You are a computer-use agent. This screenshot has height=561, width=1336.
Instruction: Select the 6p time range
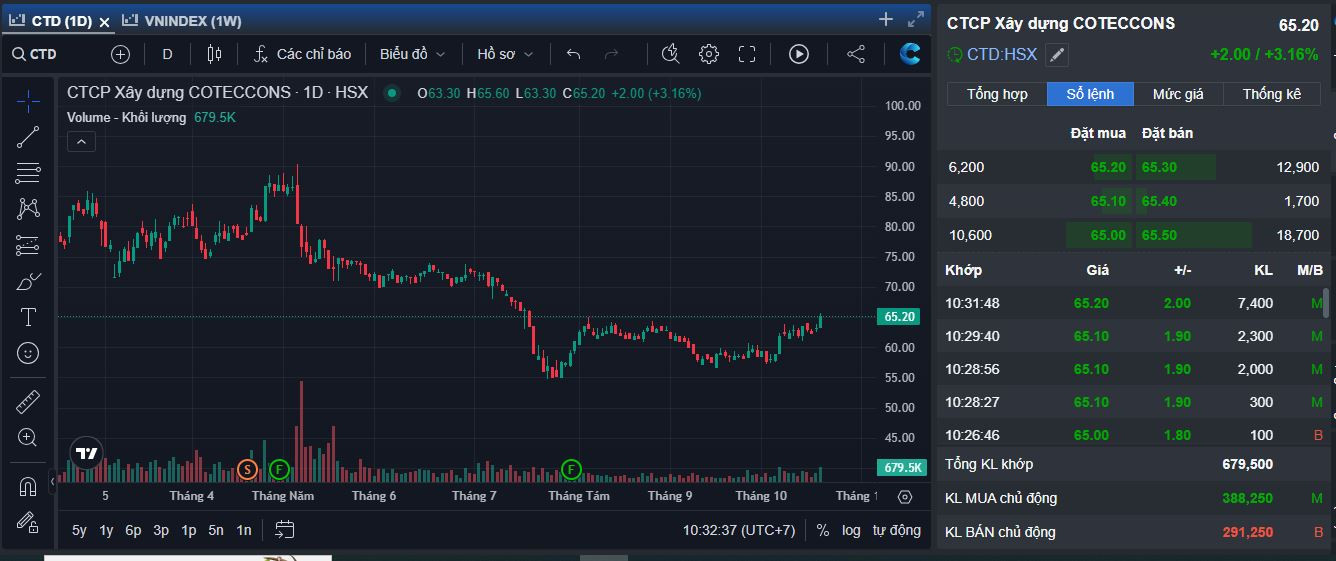[x=133, y=530]
